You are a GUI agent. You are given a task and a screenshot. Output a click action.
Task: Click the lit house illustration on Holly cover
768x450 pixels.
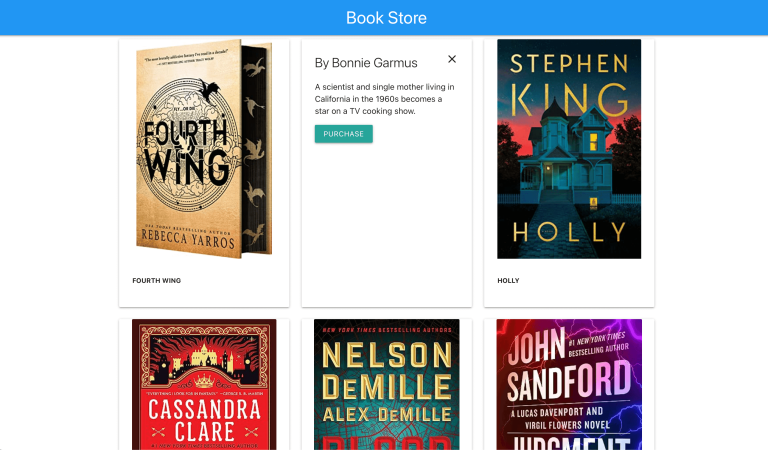pos(569,150)
